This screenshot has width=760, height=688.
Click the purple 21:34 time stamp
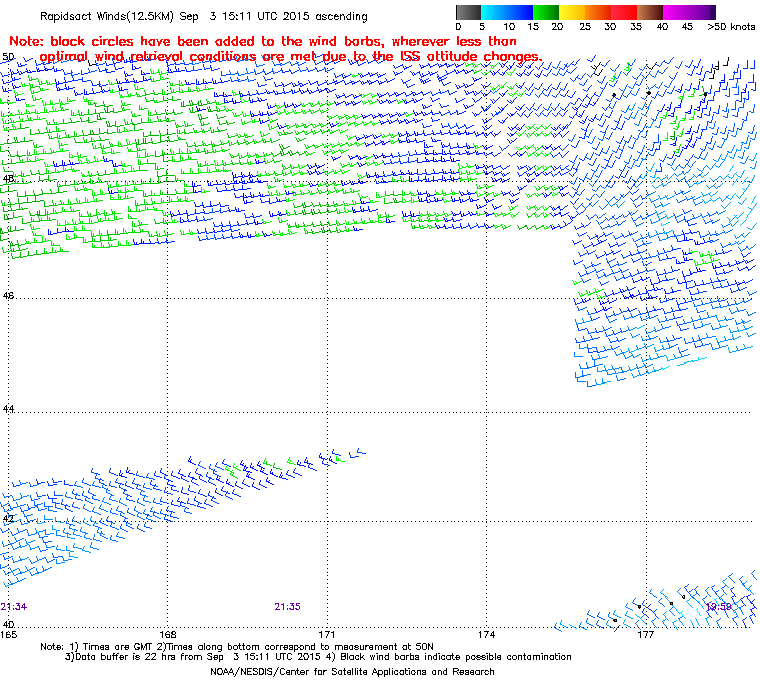click(14, 607)
